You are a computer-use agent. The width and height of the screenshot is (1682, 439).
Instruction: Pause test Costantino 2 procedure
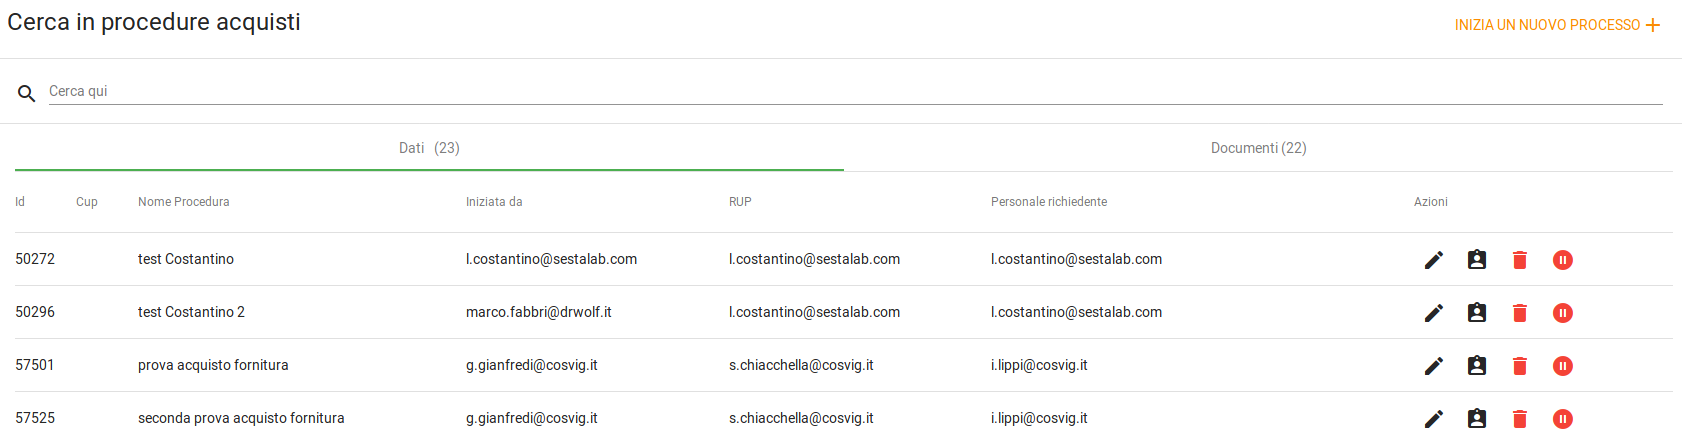tap(1563, 313)
